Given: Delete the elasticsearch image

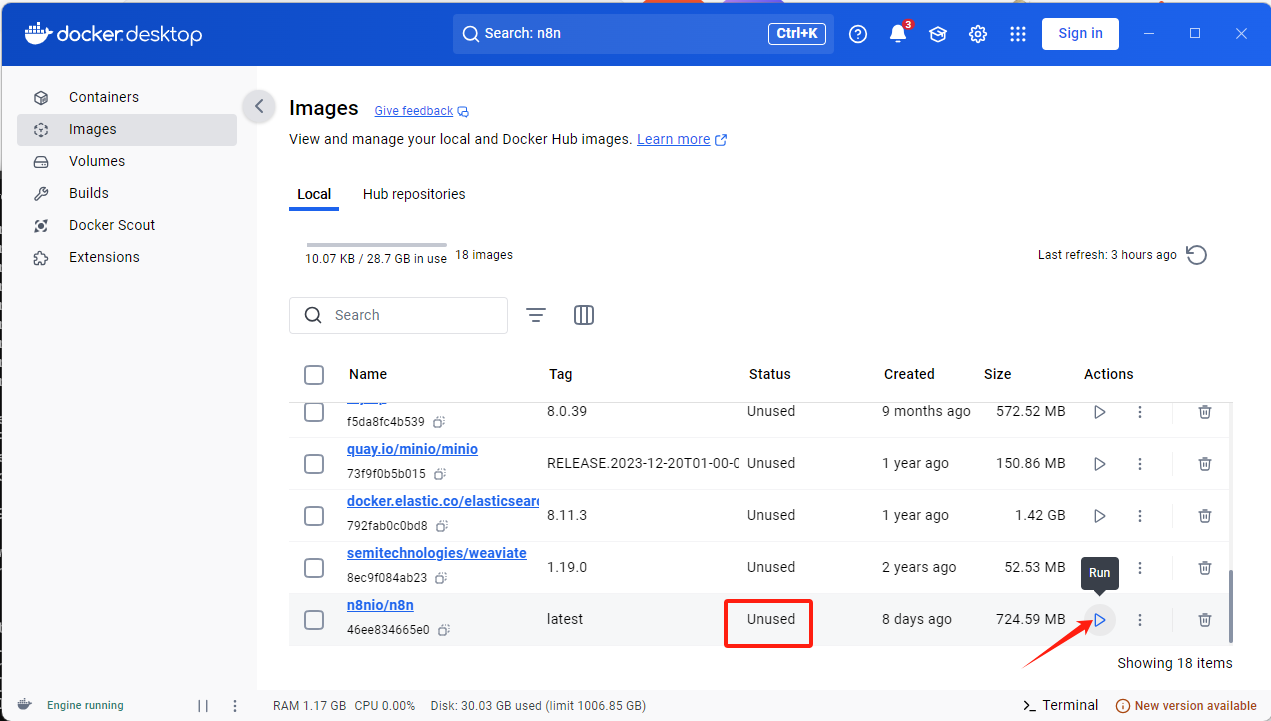Looking at the screenshot, I should 1205,516.
